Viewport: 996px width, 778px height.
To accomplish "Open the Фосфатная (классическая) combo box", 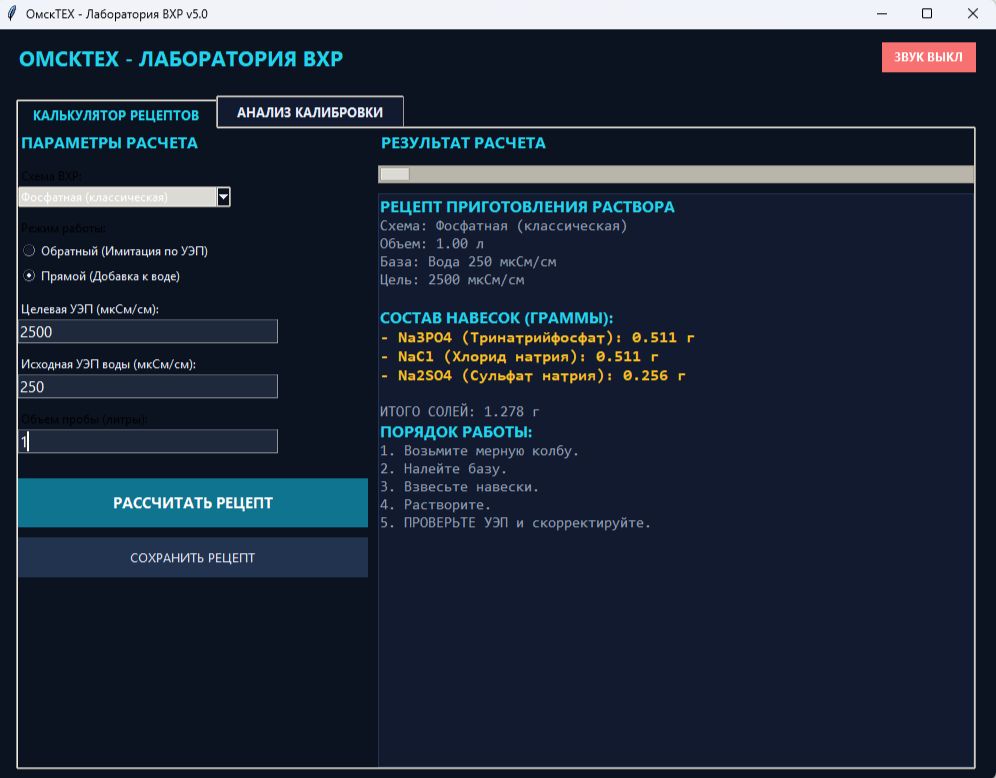I will (x=124, y=197).
